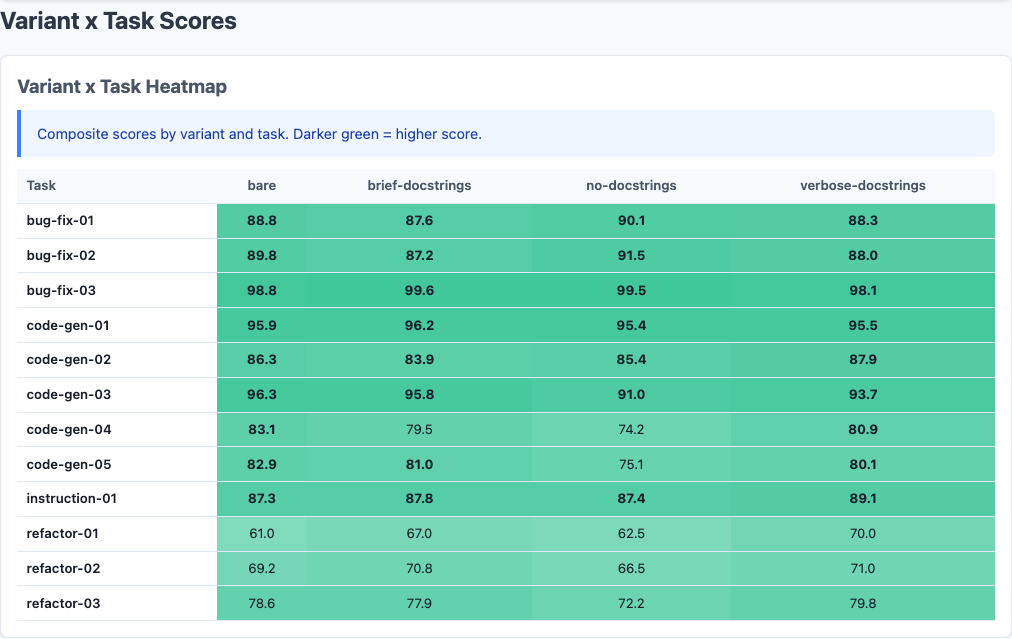Screen dimensions: 1012x639
Task: Click the 99.6 cell in bug-fix-03 row
Action: click(x=419, y=290)
